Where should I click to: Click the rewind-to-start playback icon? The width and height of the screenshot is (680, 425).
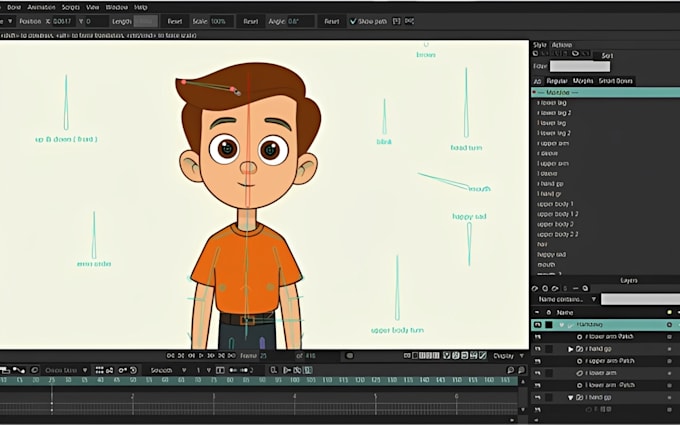tap(170, 356)
